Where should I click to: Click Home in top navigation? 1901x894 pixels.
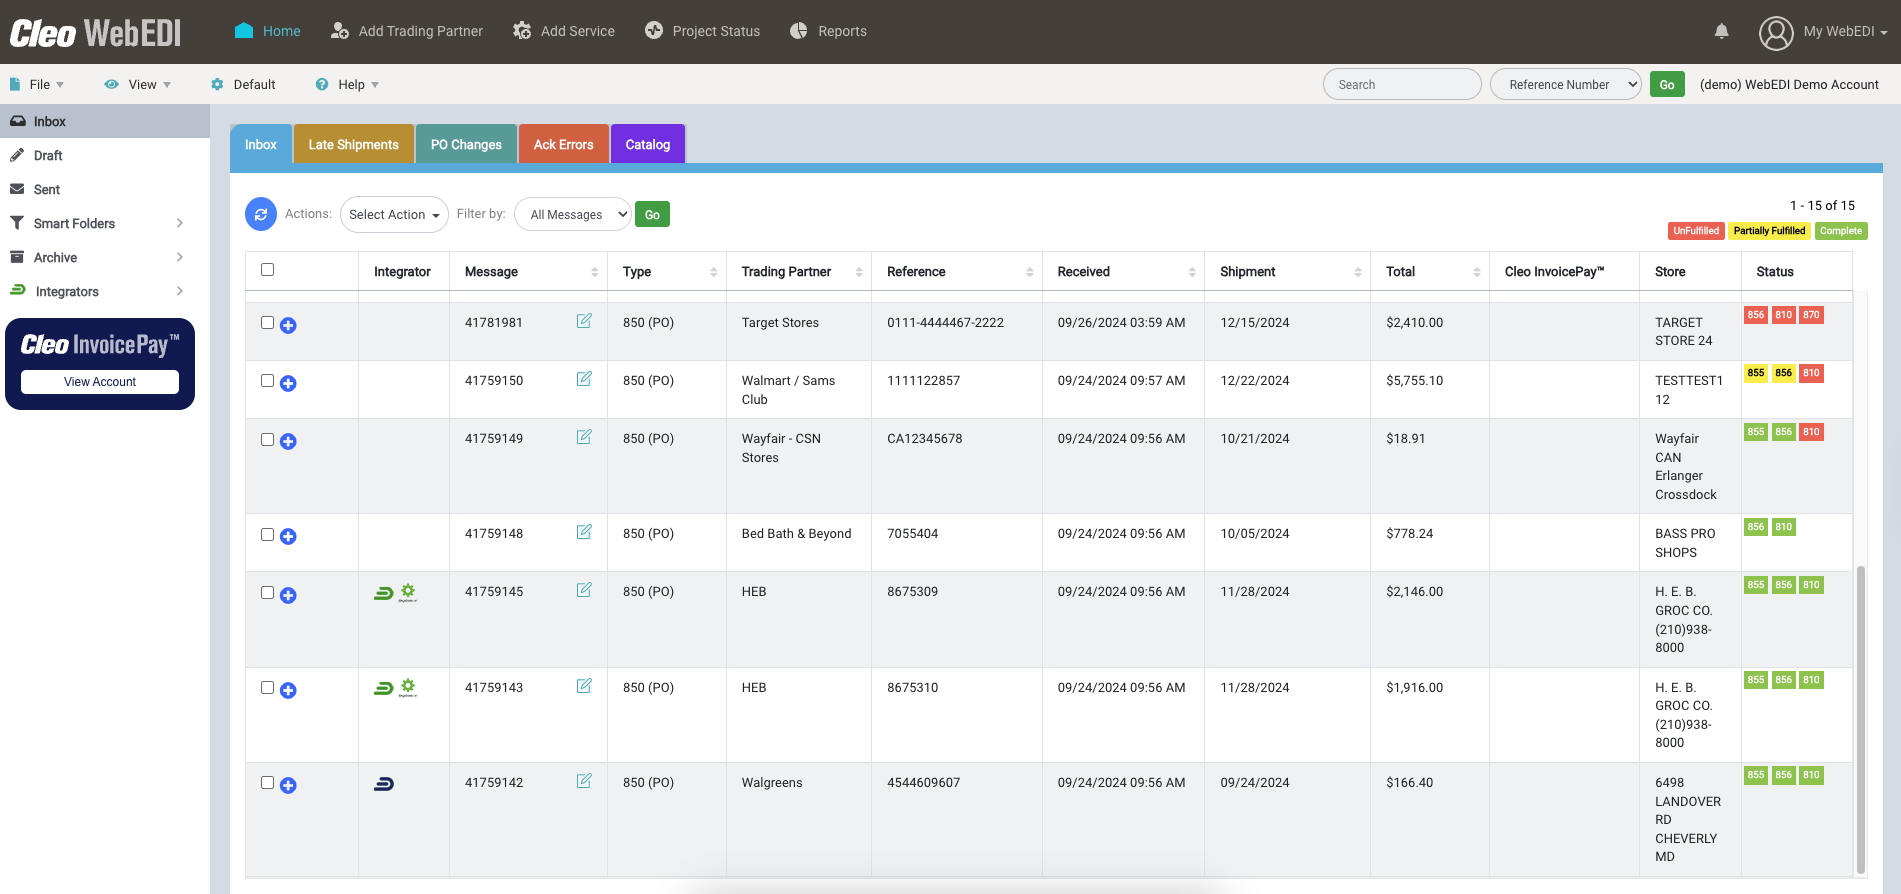point(267,31)
